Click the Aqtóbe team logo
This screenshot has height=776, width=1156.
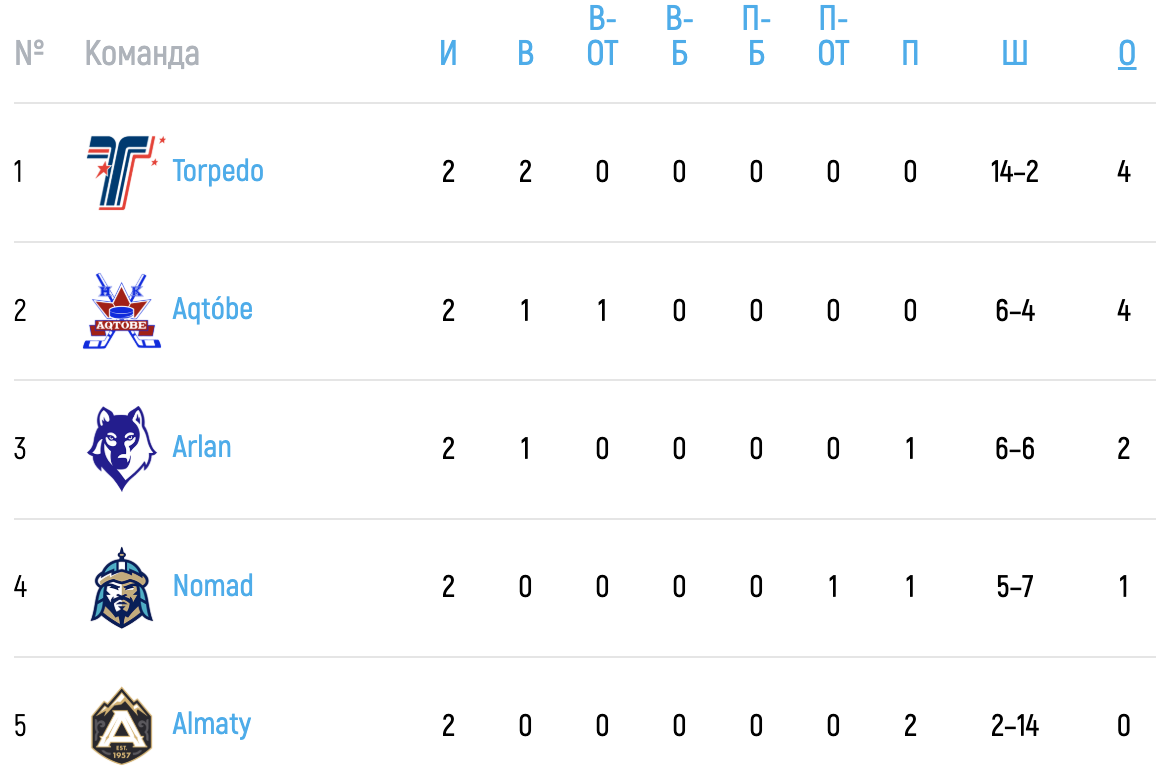coord(122,310)
